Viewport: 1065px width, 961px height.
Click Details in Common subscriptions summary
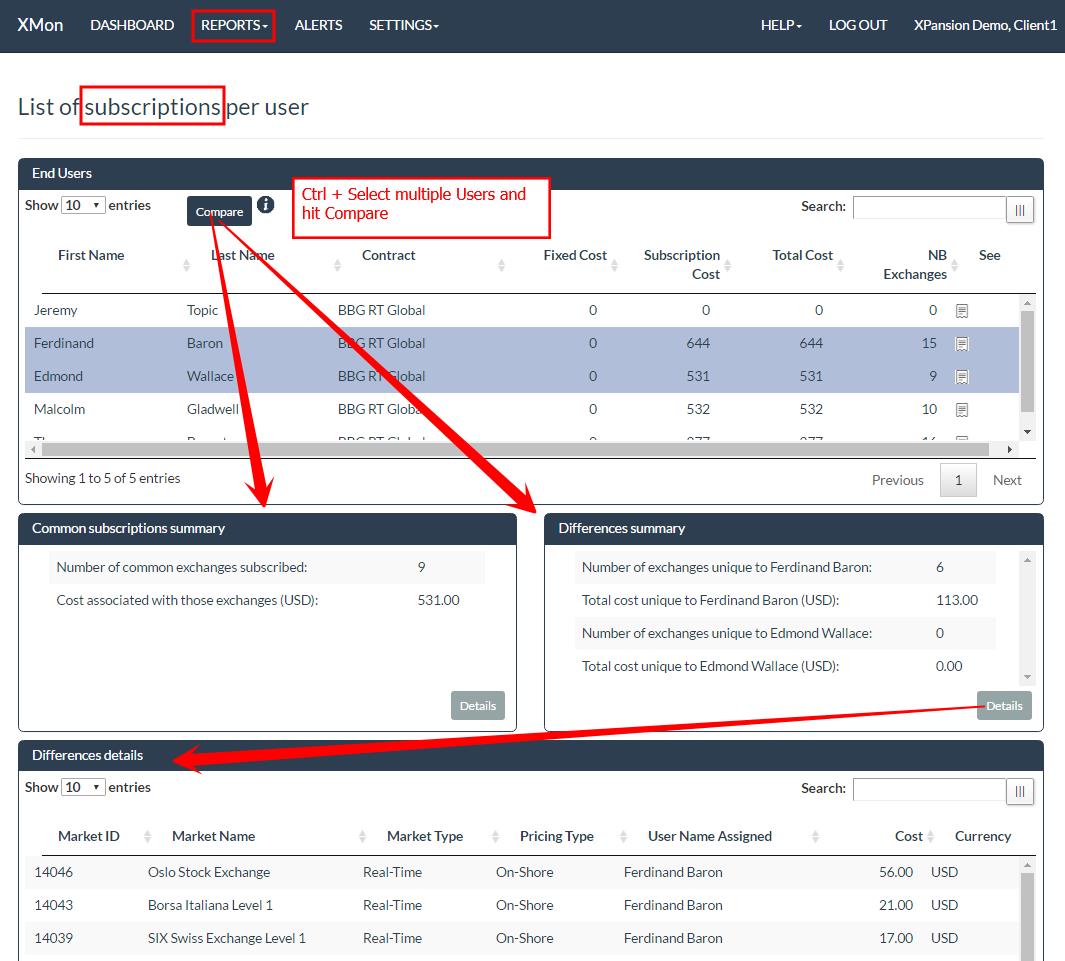pos(478,706)
